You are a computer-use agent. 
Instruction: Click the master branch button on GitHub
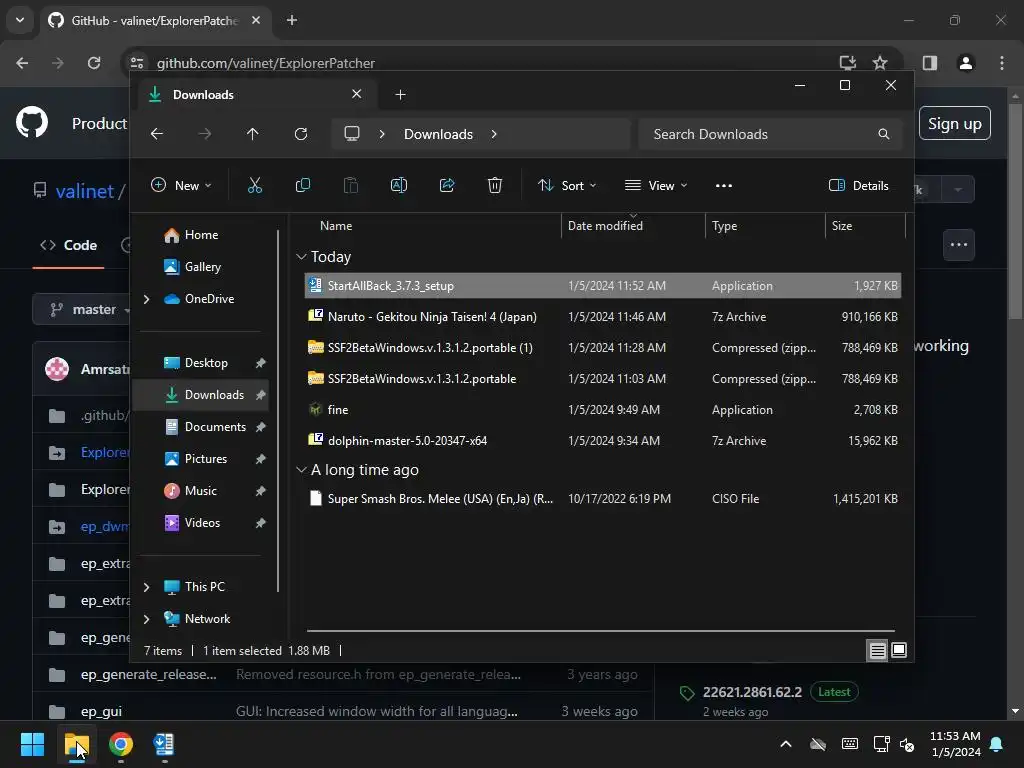pyautogui.click(x=83, y=309)
